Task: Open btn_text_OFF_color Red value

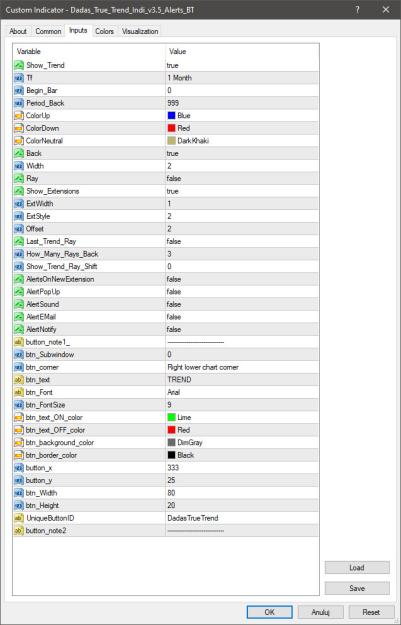Action: point(242,430)
